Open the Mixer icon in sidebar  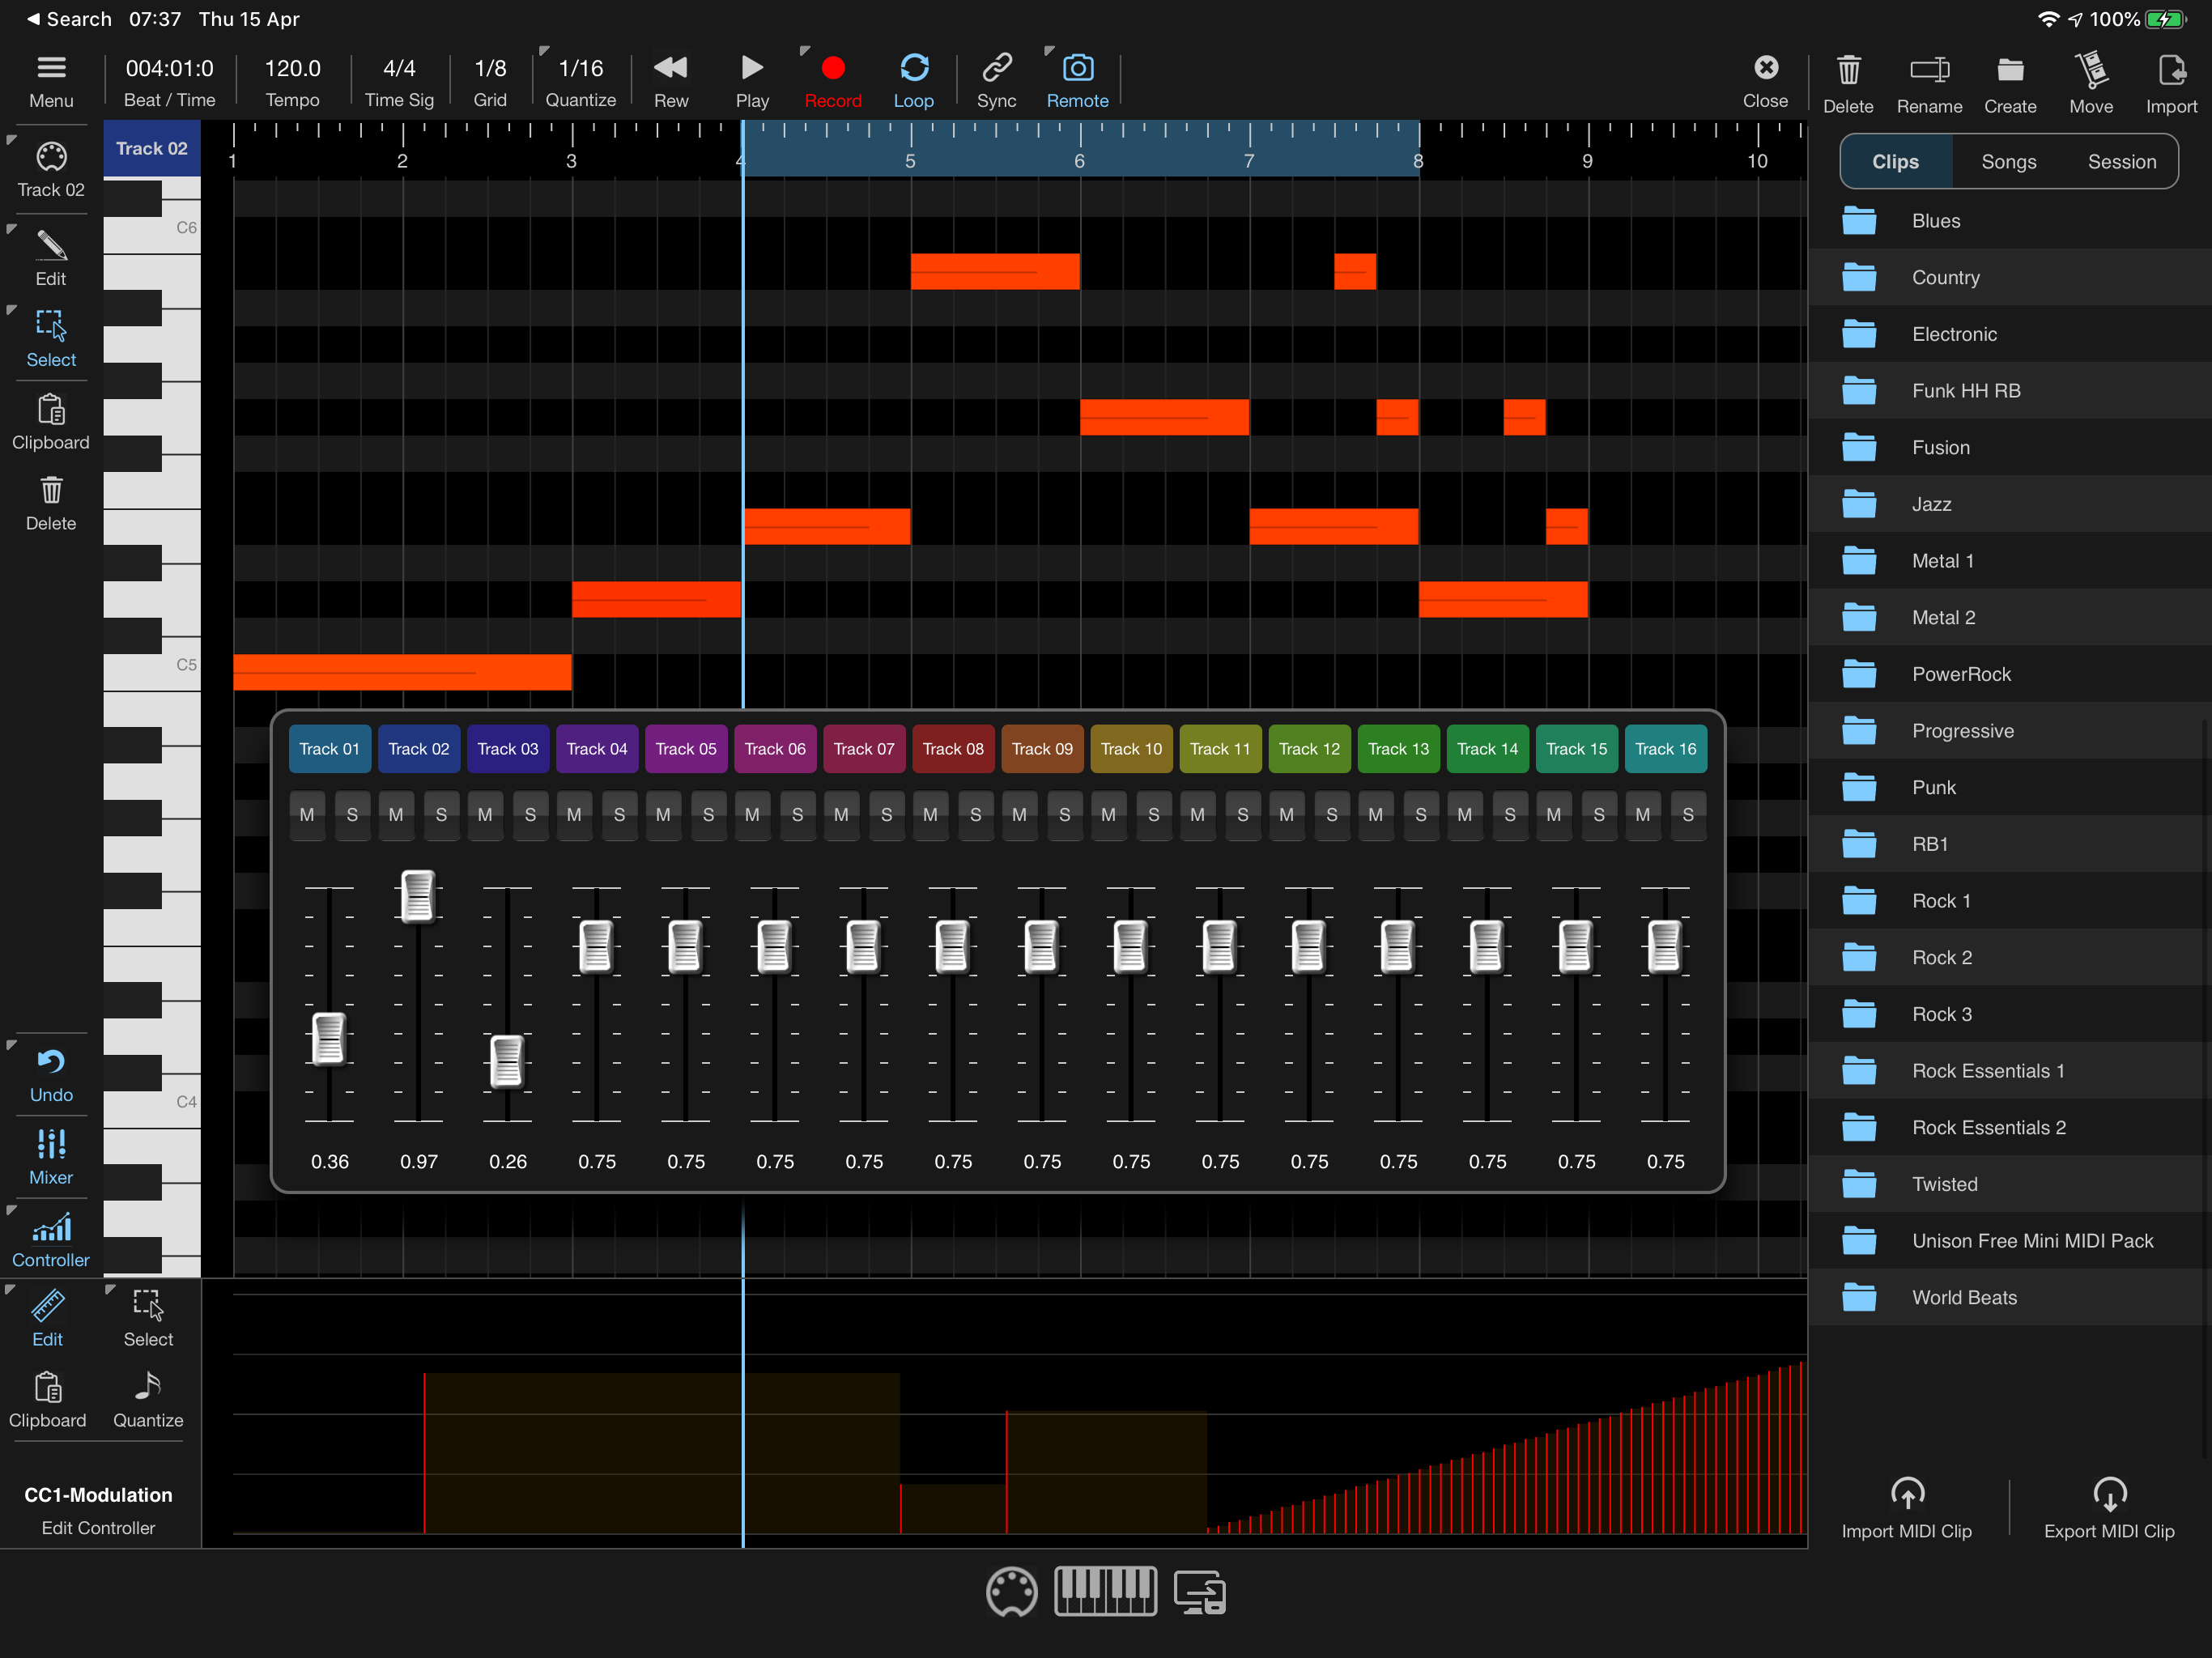tap(51, 1145)
